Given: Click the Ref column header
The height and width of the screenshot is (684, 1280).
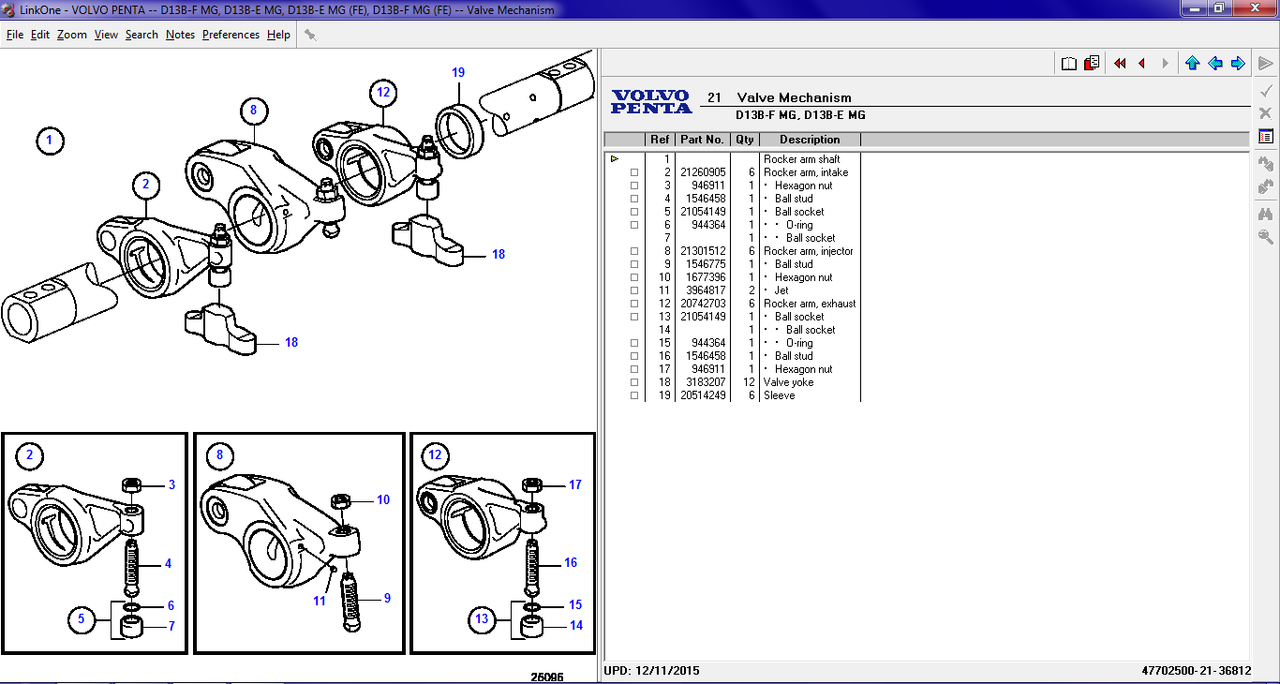Looking at the screenshot, I should (660, 139).
